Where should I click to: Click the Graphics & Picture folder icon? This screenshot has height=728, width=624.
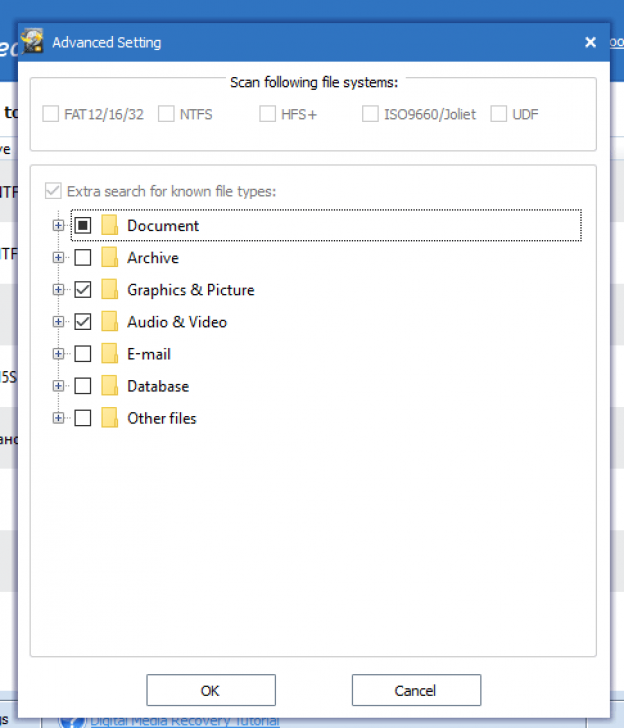(x=109, y=290)
